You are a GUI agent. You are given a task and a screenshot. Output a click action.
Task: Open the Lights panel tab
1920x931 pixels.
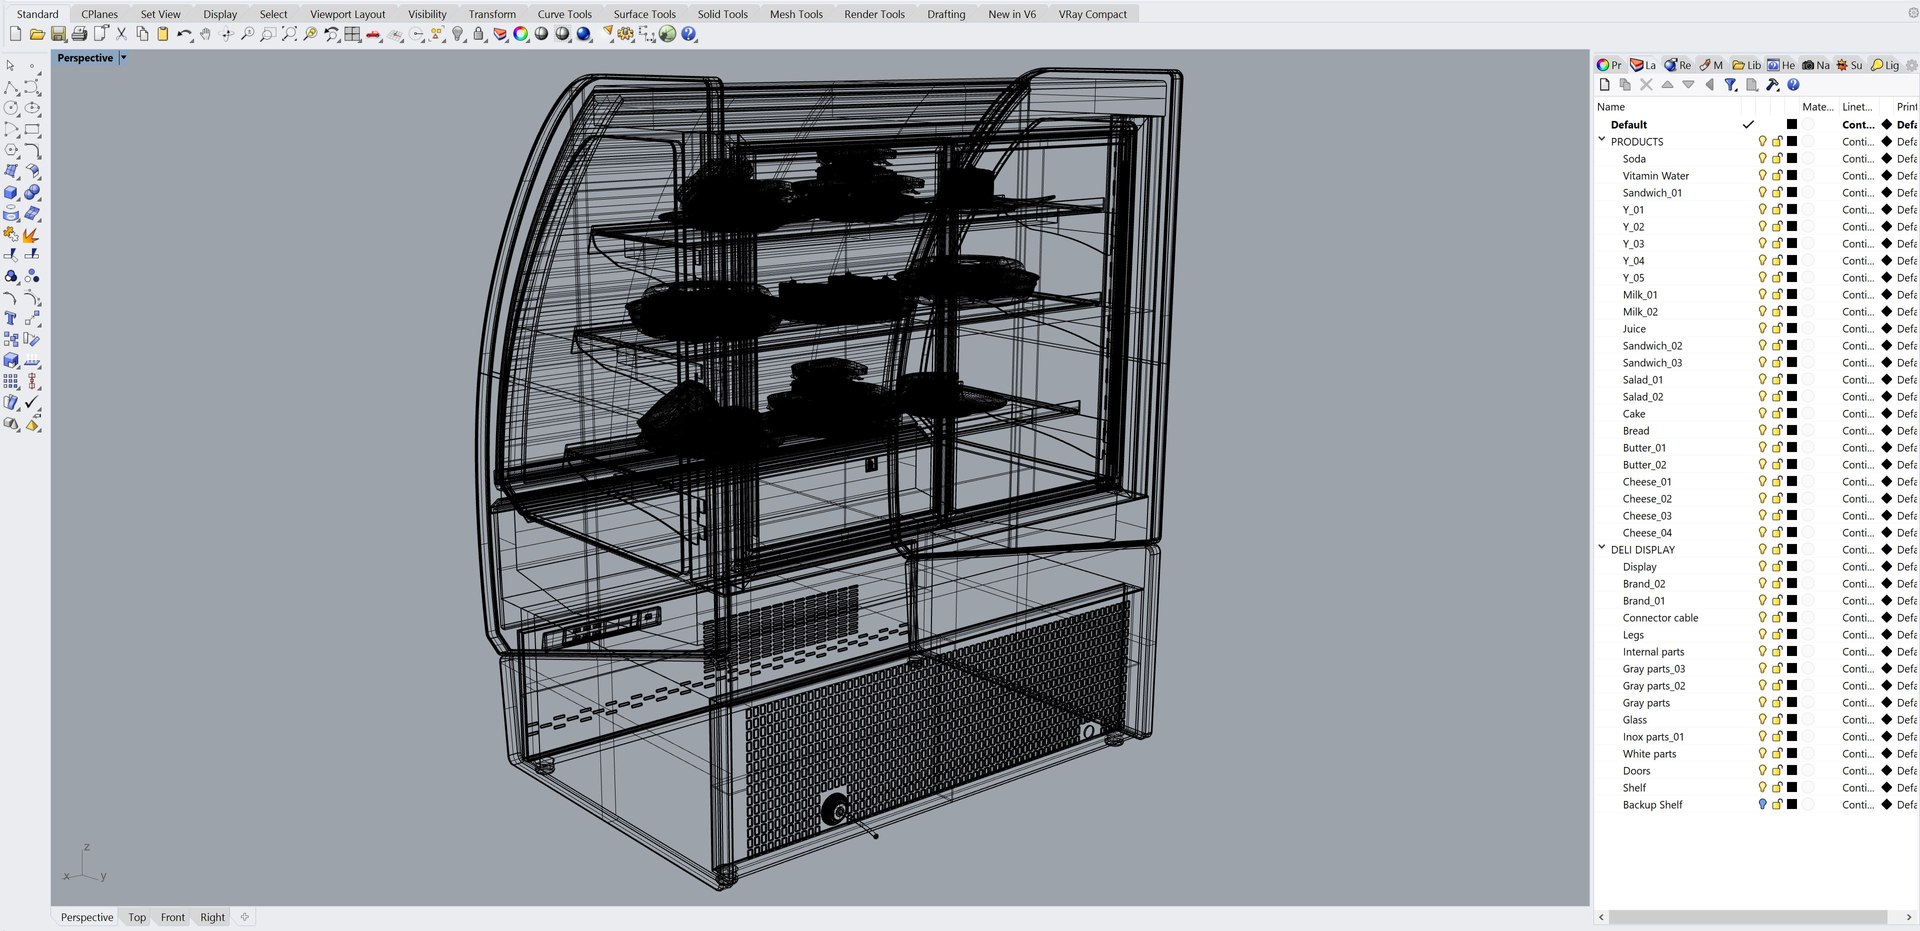coord(1885,65)
